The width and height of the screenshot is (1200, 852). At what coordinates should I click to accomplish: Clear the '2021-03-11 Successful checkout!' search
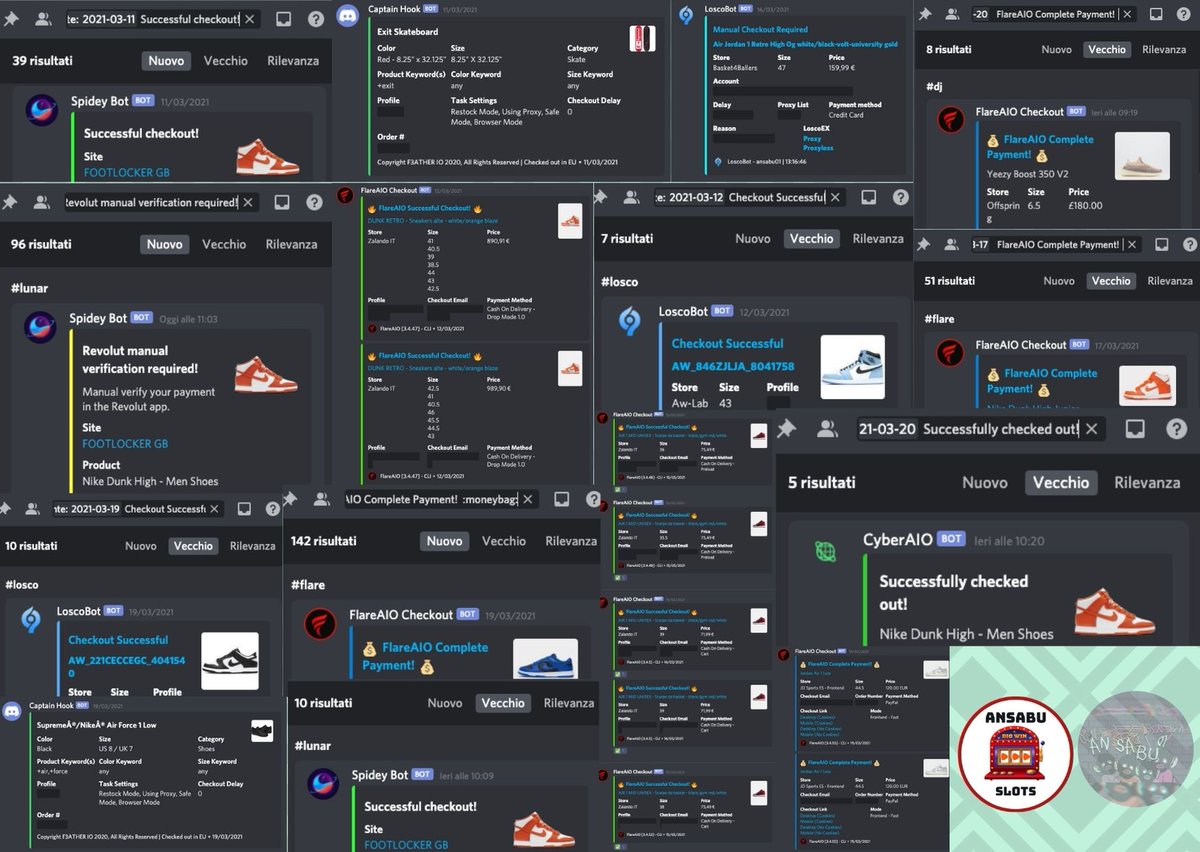pyautogui.click(x=250, y=19)
